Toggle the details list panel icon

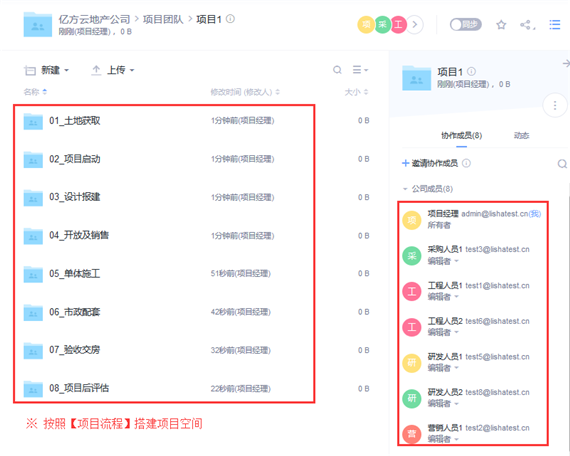coord(554,25)
